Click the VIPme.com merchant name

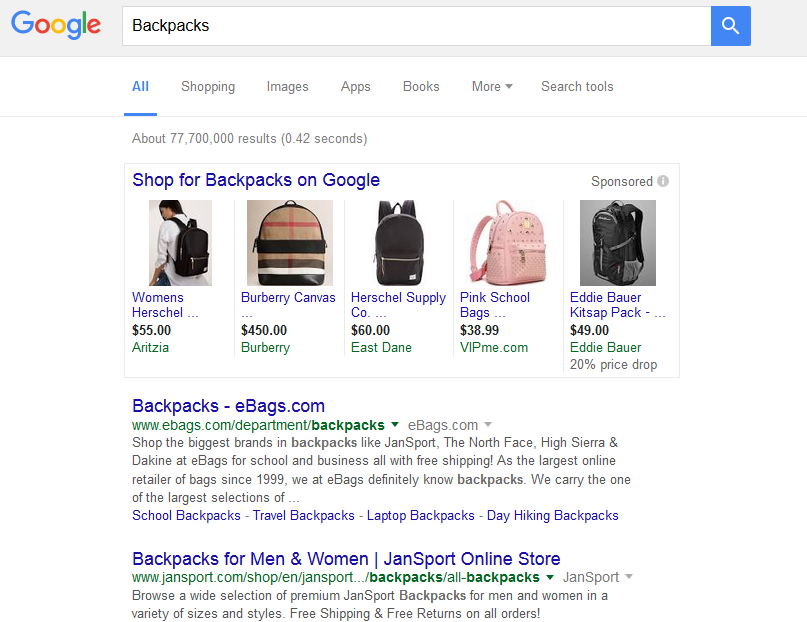(x=494, y=348)
